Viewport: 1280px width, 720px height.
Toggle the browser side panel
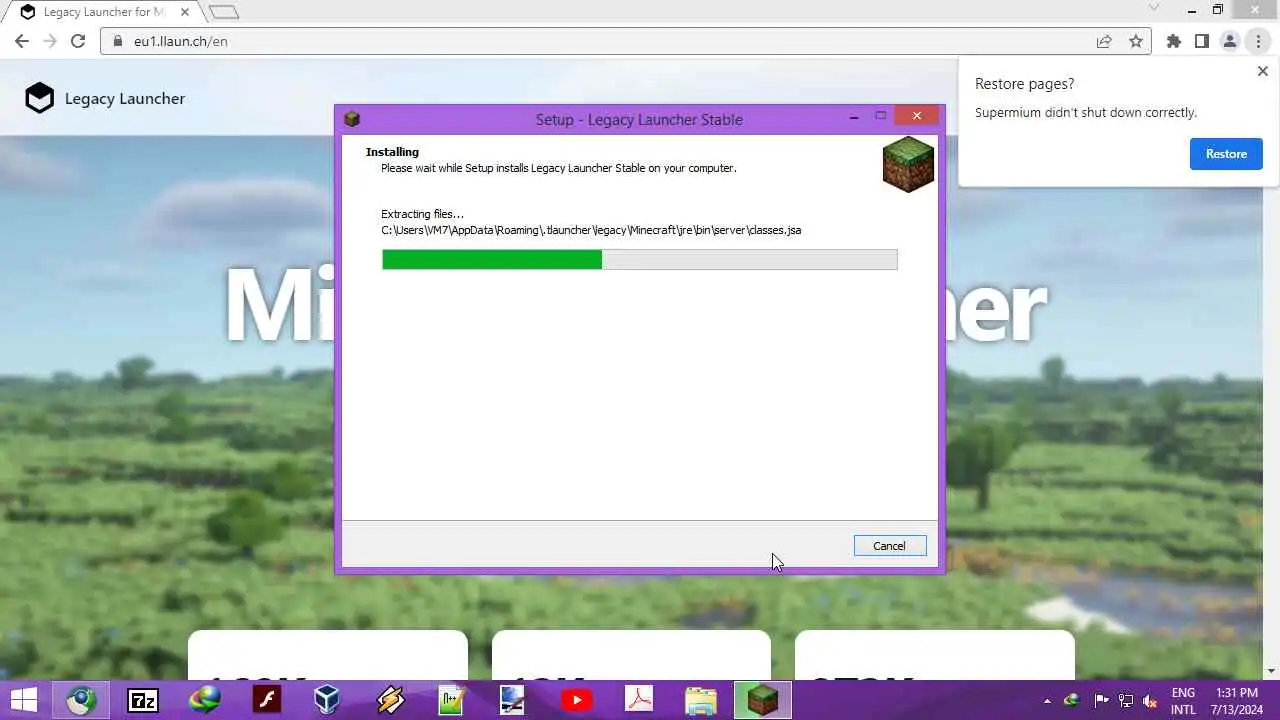1202,41
